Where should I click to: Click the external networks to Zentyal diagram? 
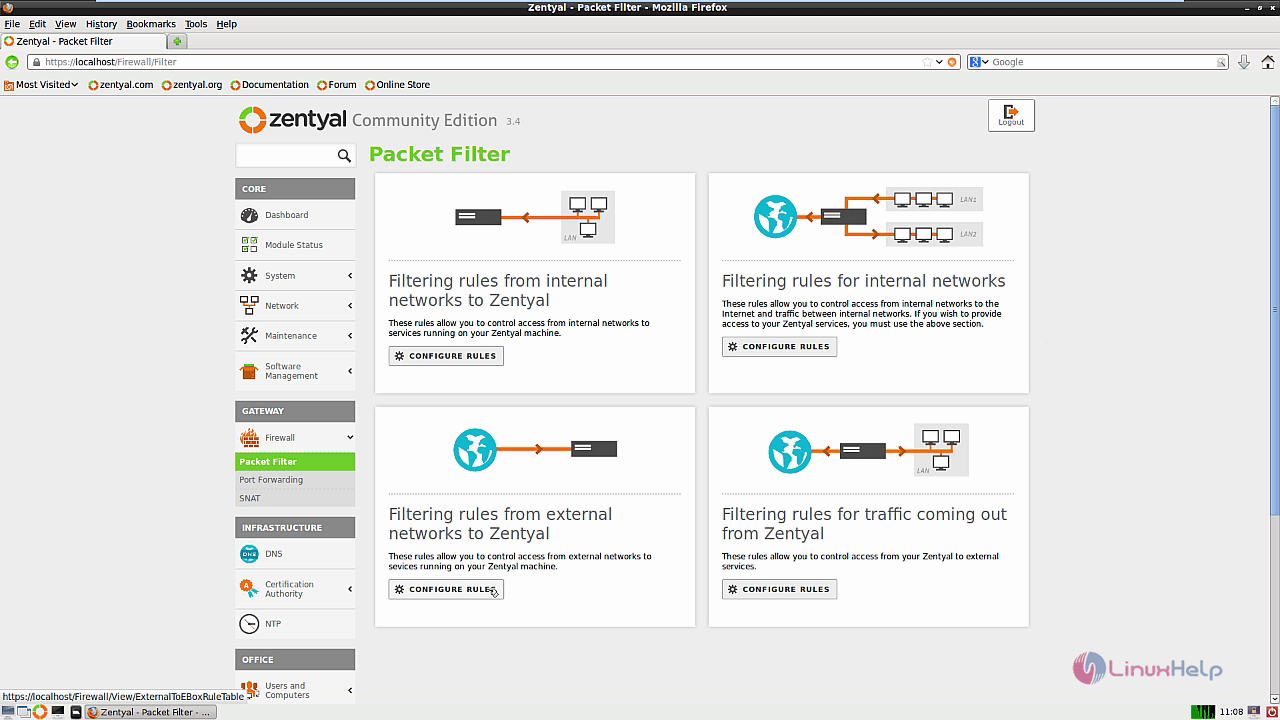point(535,450)
